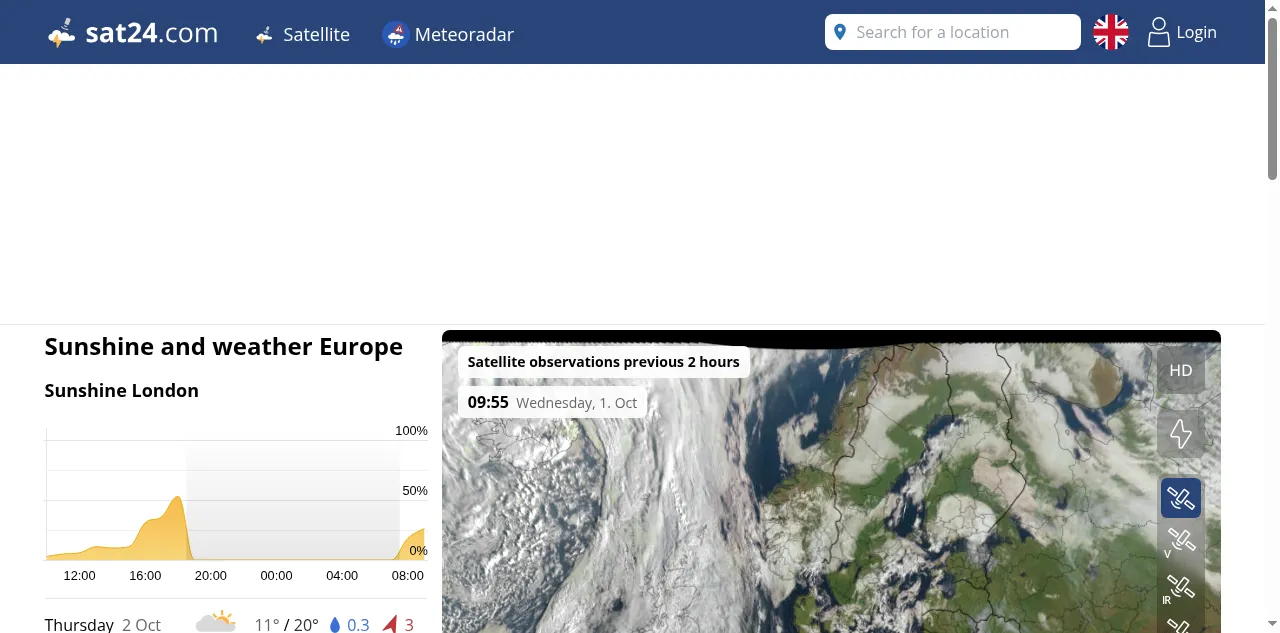Open the UK flag language selector
Screen dimensions: 1280x633
pyautogui.click(x=1111, y=32)
